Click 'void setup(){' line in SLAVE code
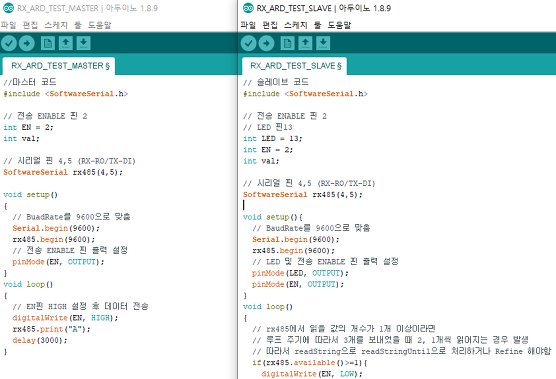 [x=273, y=217]
